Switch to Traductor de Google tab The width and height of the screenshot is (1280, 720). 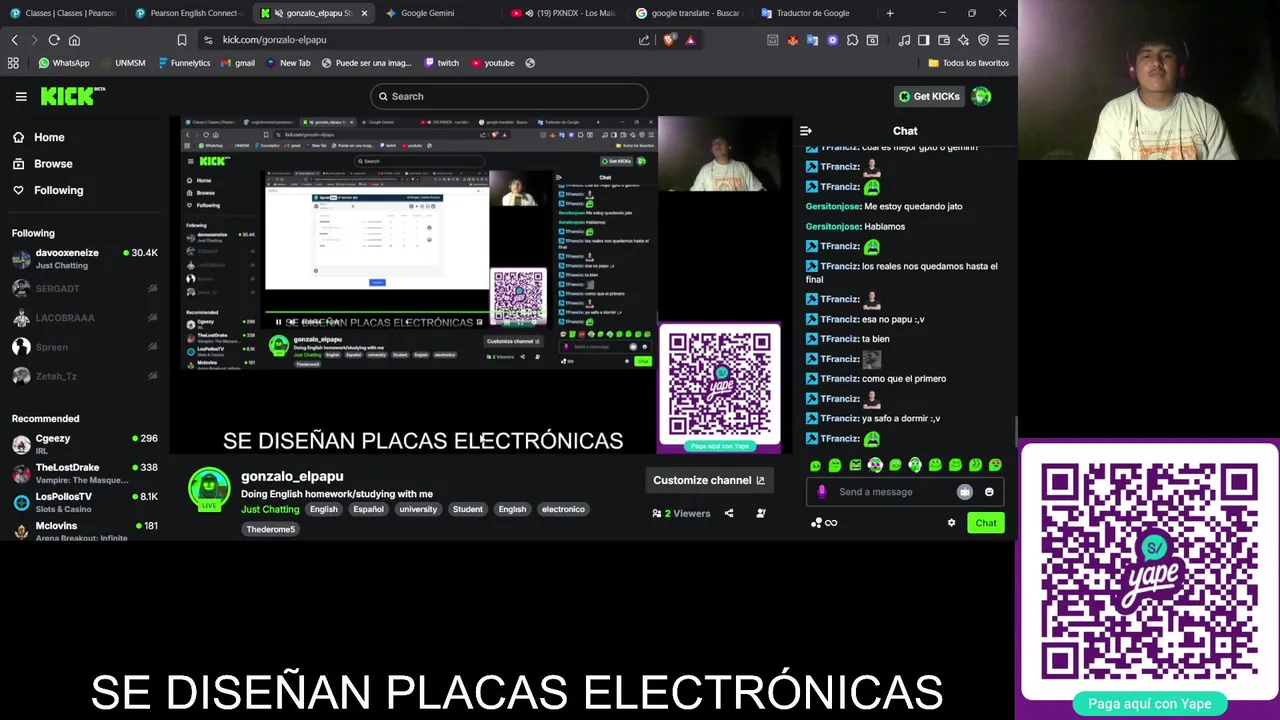[814, 13]
